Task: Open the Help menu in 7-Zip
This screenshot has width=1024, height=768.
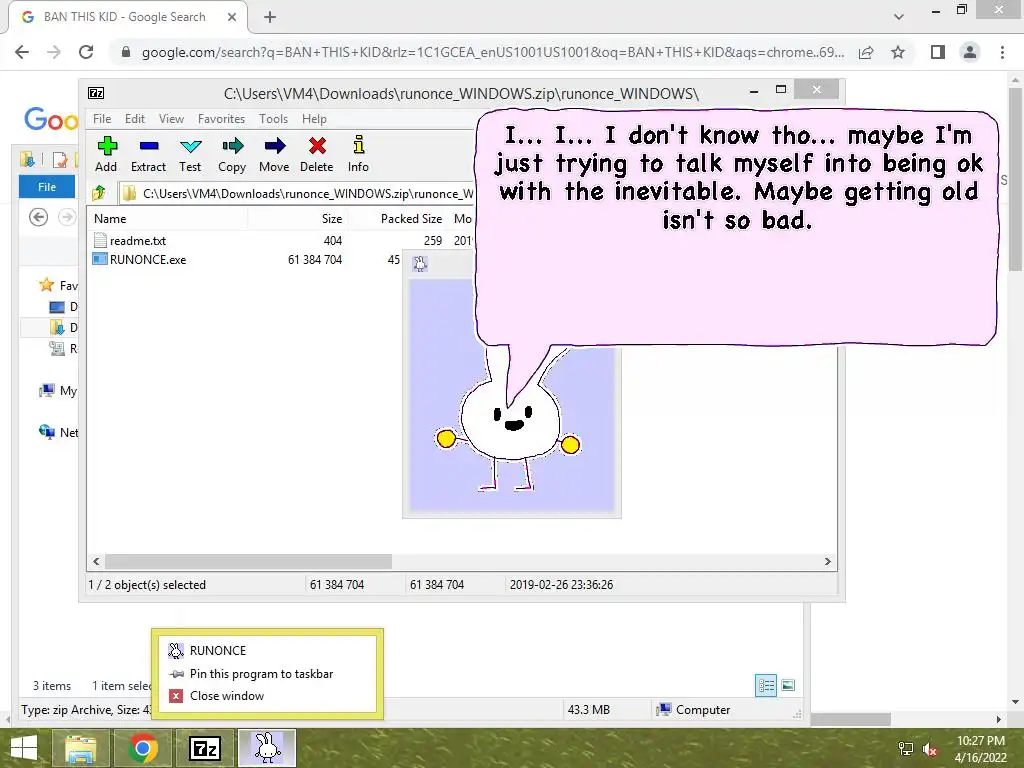Action: [314, 119]
